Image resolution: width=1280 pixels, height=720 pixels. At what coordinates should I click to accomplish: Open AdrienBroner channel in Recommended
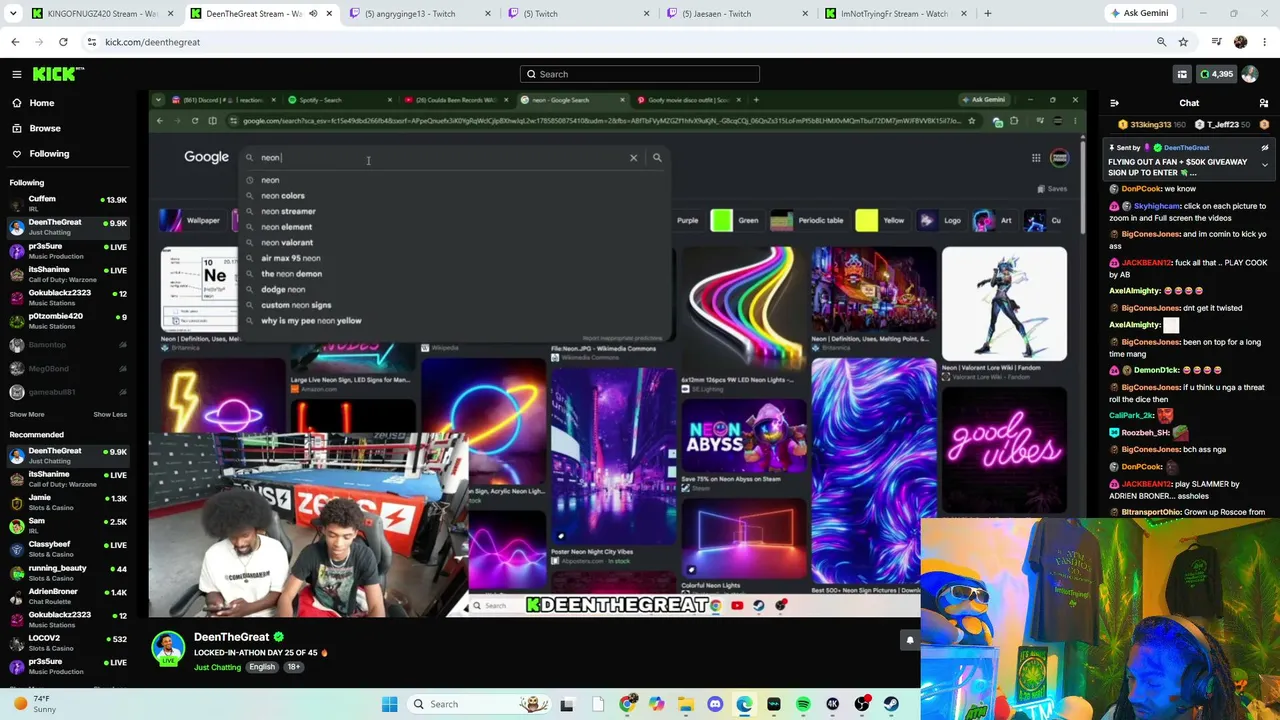pos(68,595)
